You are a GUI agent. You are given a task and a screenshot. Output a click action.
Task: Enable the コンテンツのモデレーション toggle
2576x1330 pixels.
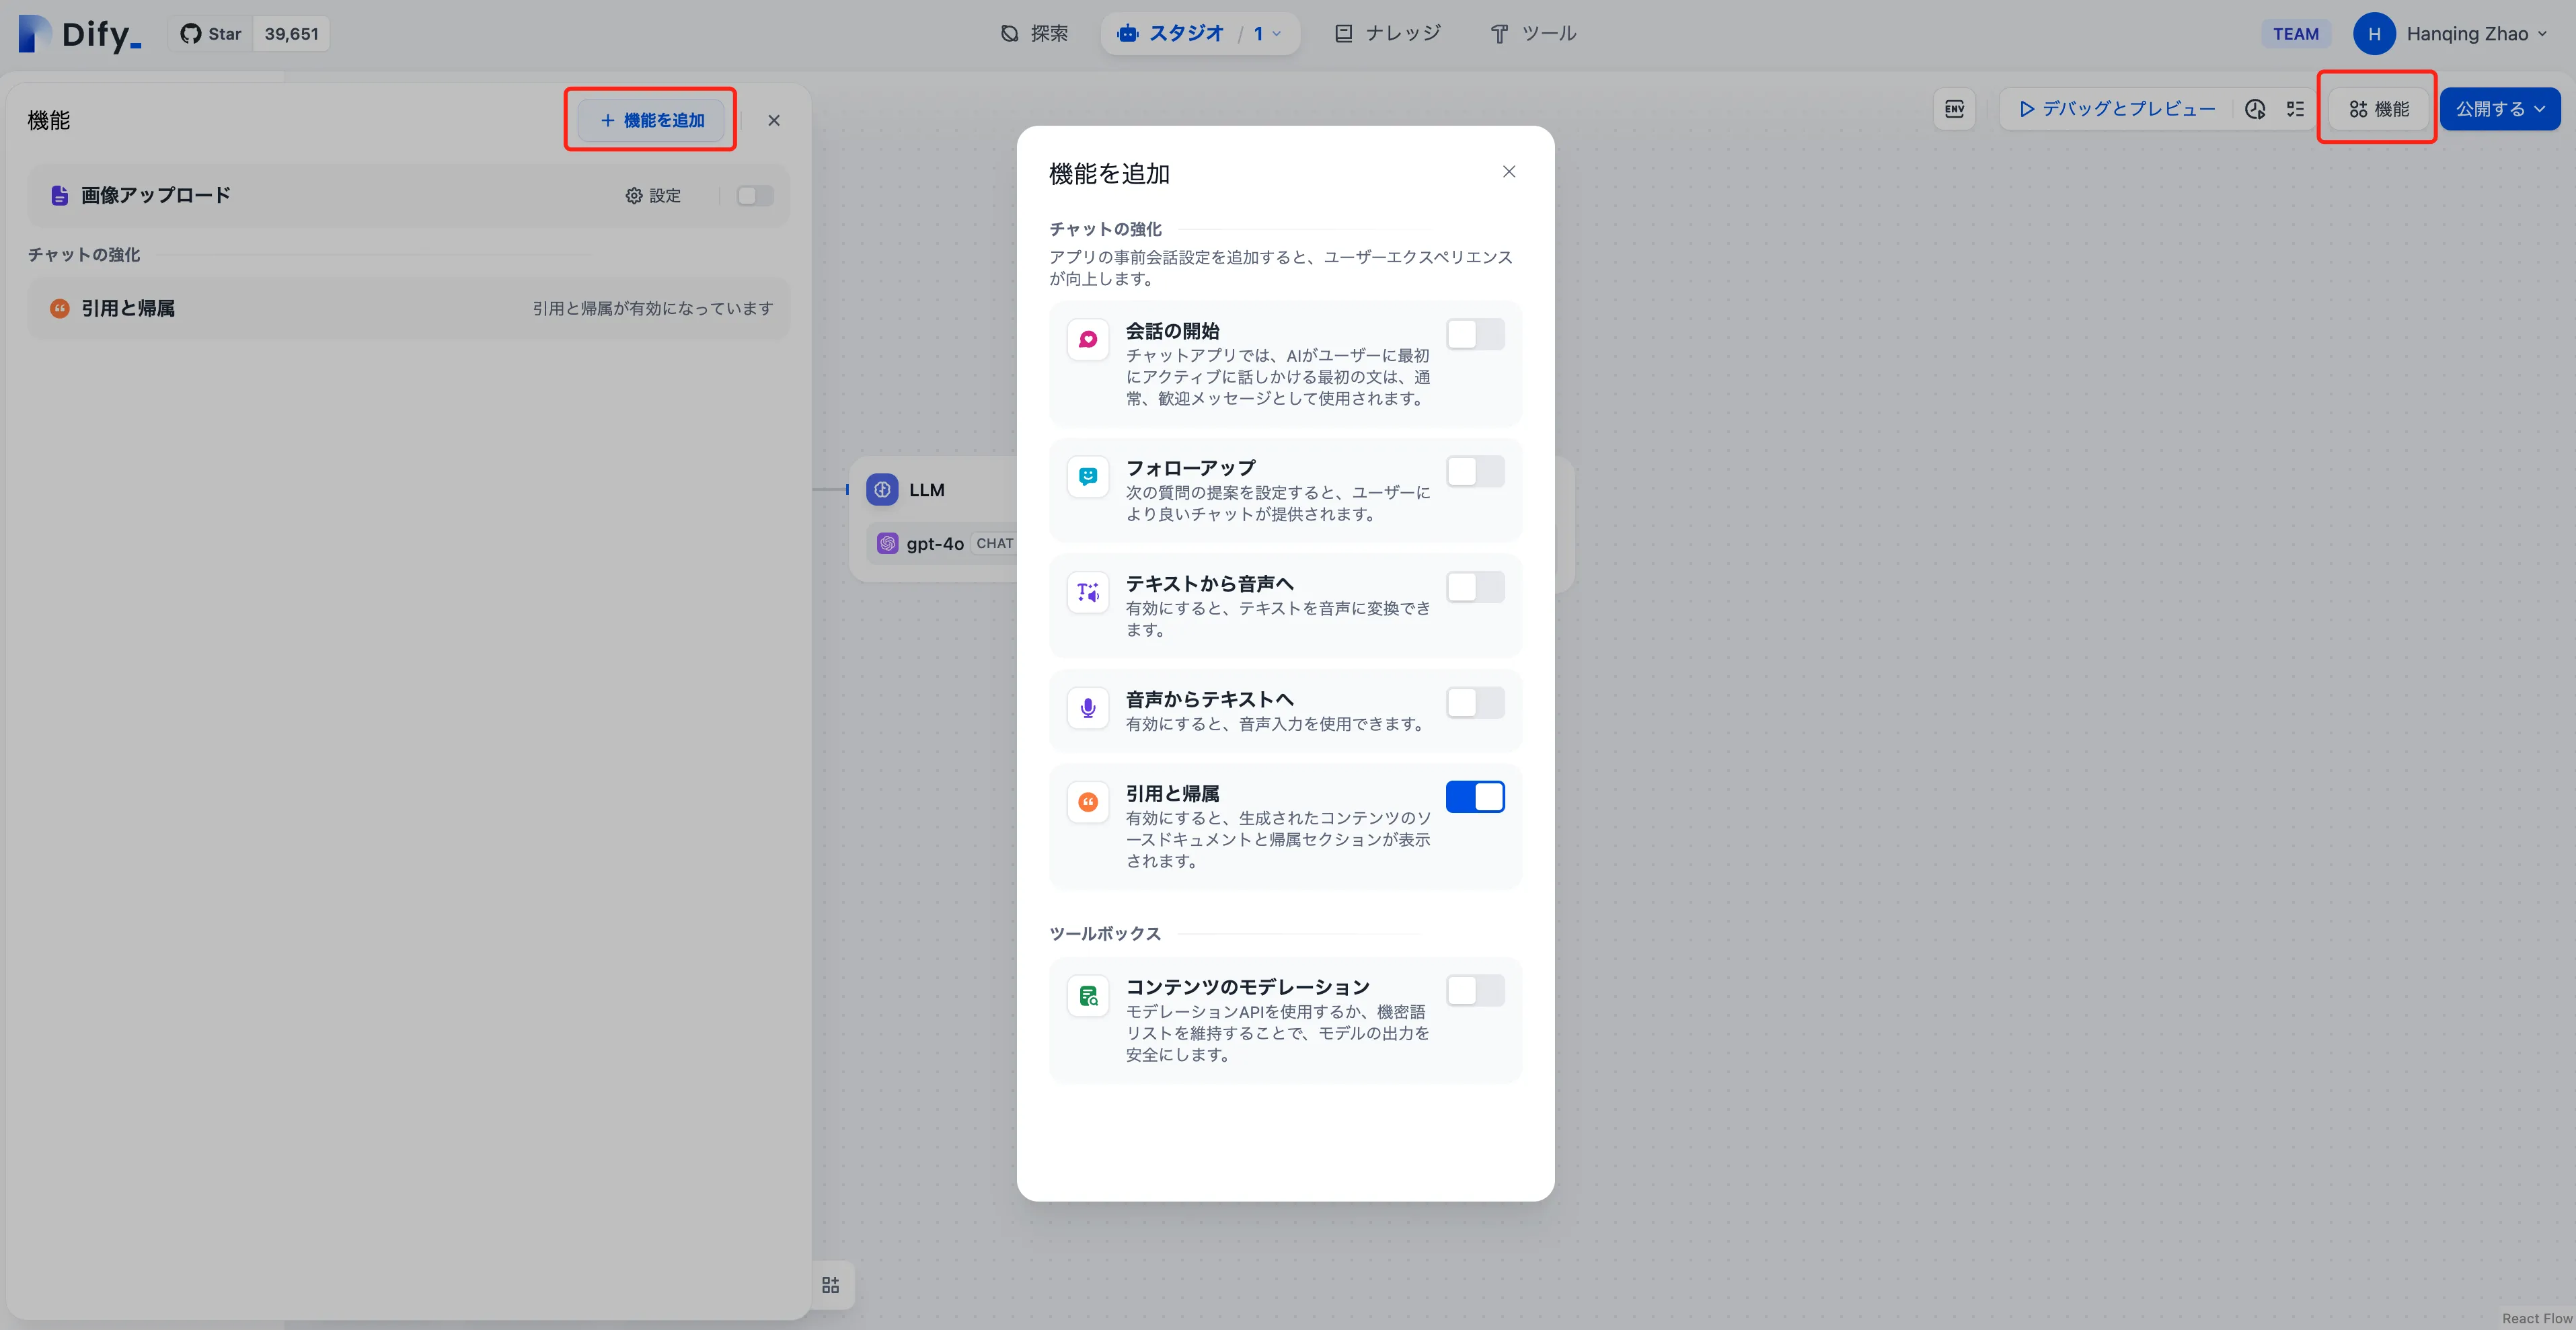[x=1475, y=991]
